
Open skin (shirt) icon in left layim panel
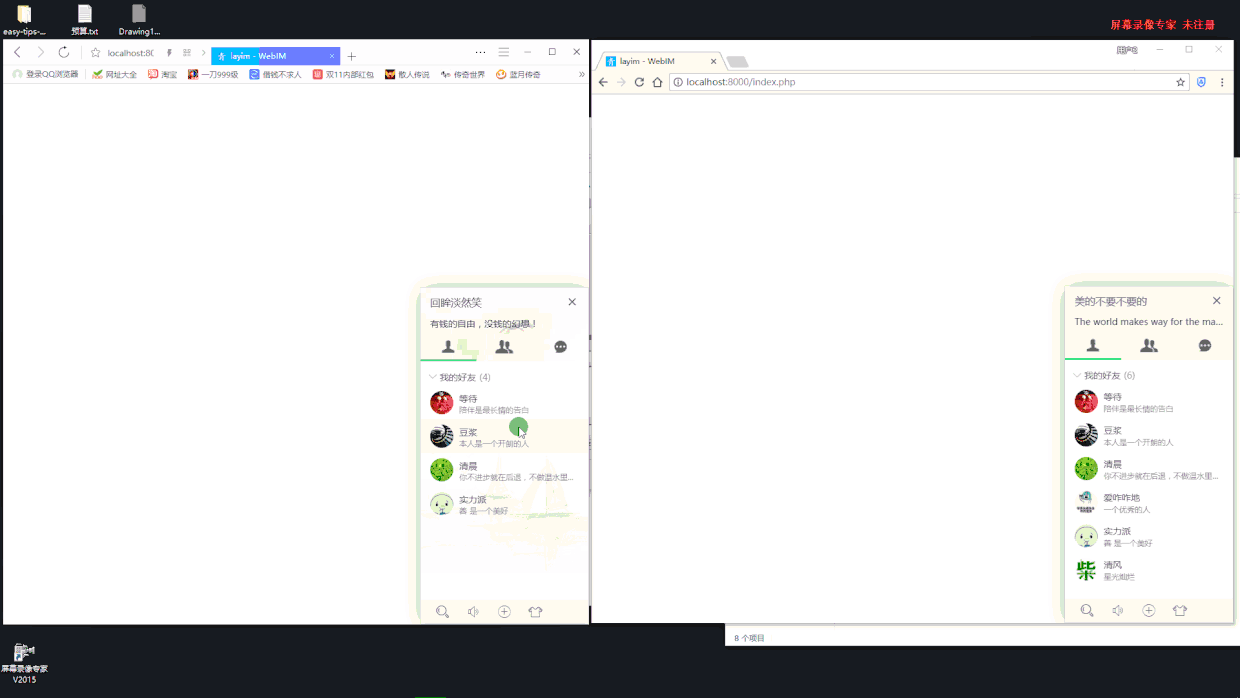[x=535, y=612]
